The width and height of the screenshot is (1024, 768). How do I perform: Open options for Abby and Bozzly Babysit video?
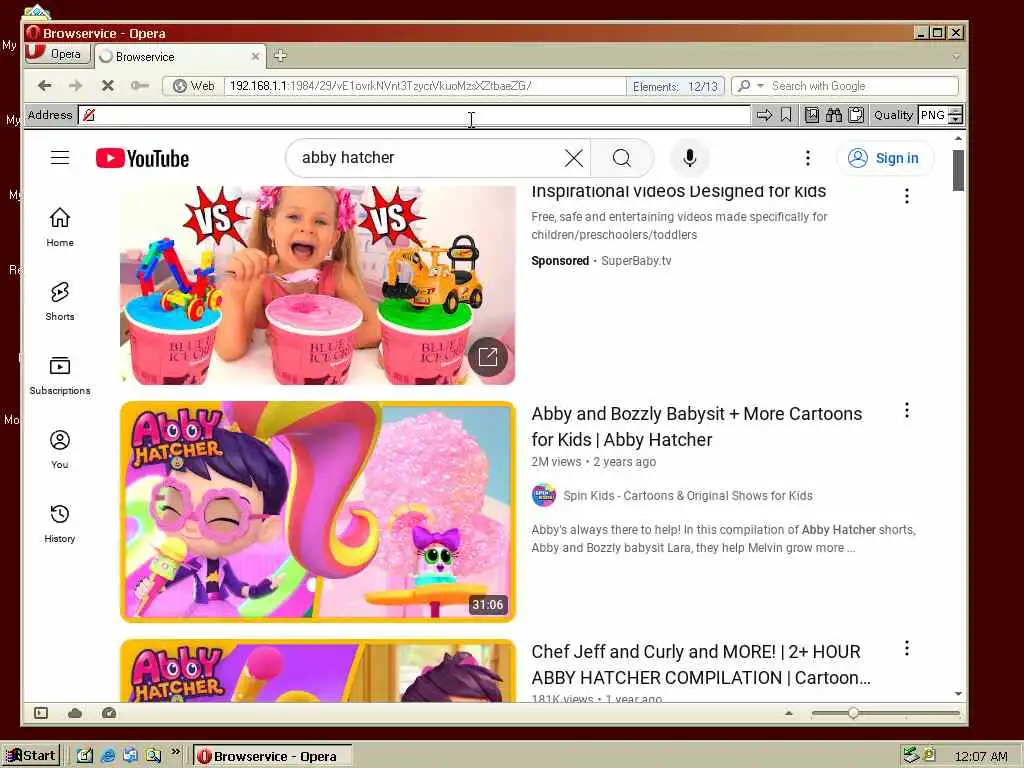(906, 410)
